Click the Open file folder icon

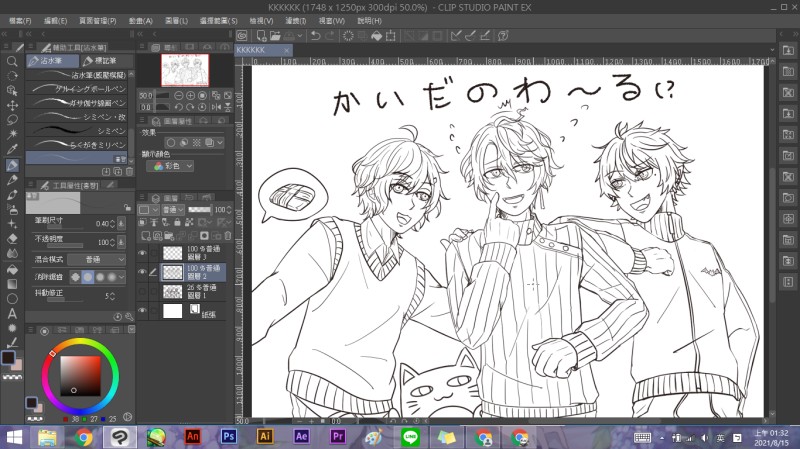275,36
